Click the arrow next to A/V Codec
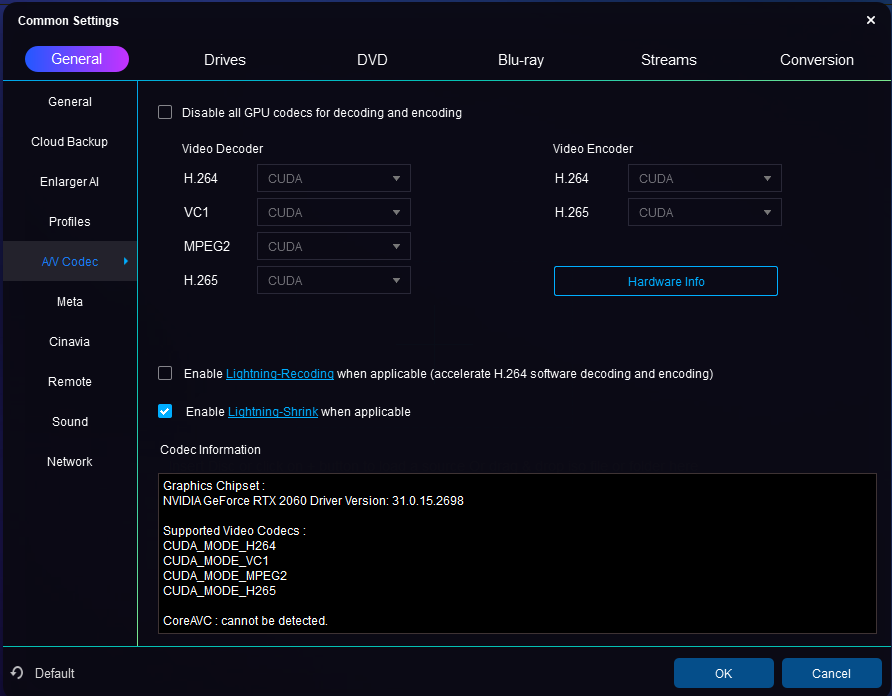892x696 pixels. click(126, 261)
